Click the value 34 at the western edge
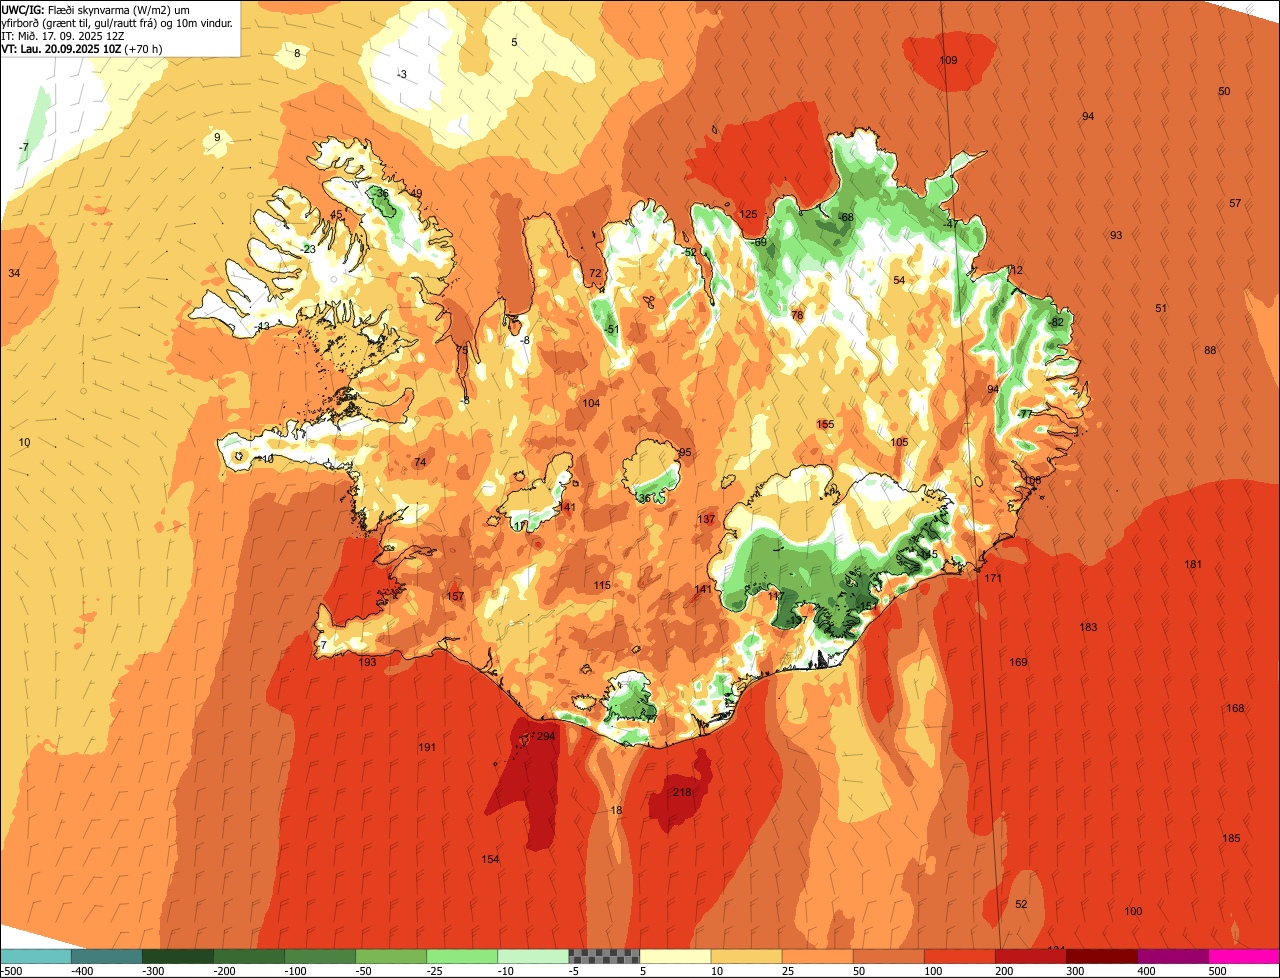Image resolution: width=1280 pixels, height=978 pixels. [x=14, y=273]
